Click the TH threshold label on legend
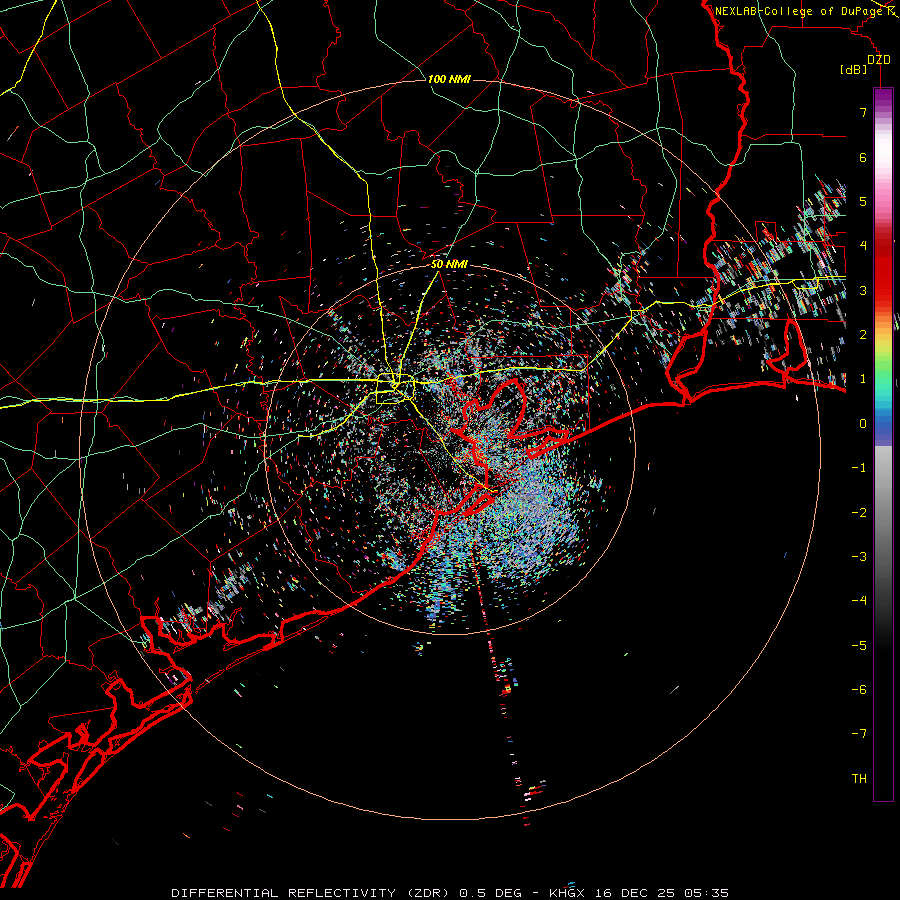Screen dimensions: 900x900 click(x=859, y=779)
